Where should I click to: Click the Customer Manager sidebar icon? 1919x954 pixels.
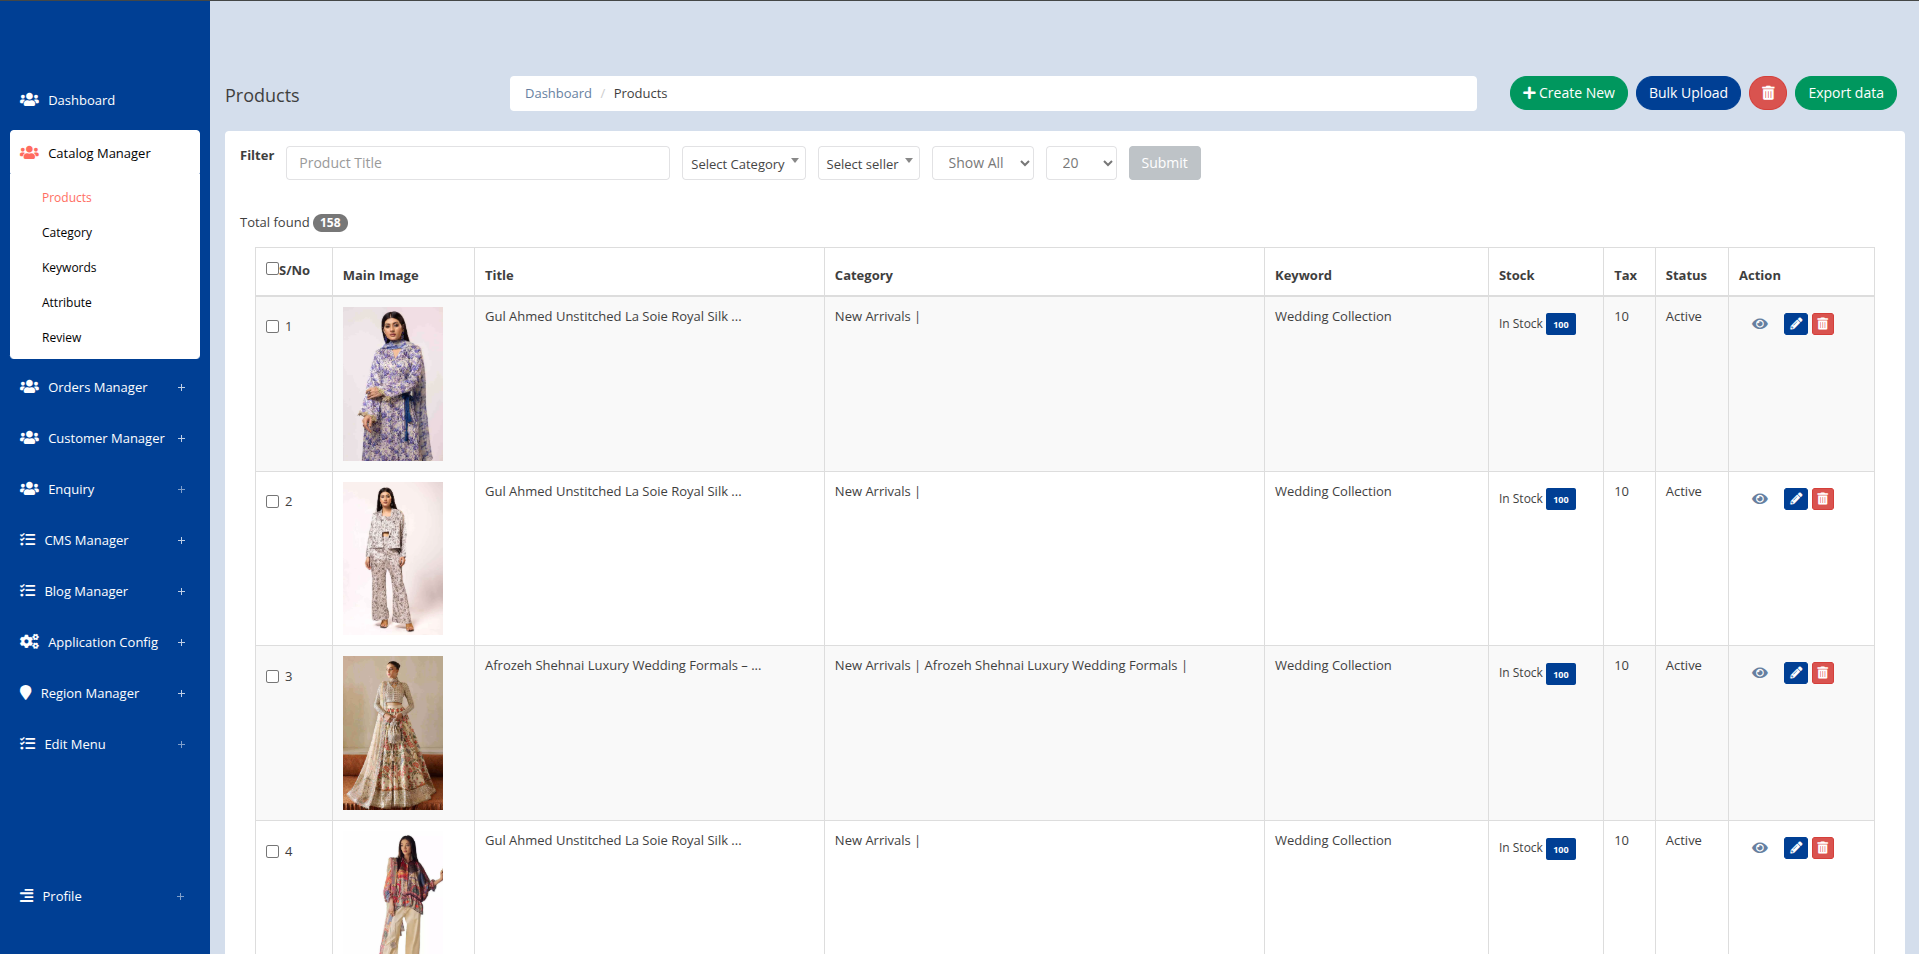click(29, 438)
